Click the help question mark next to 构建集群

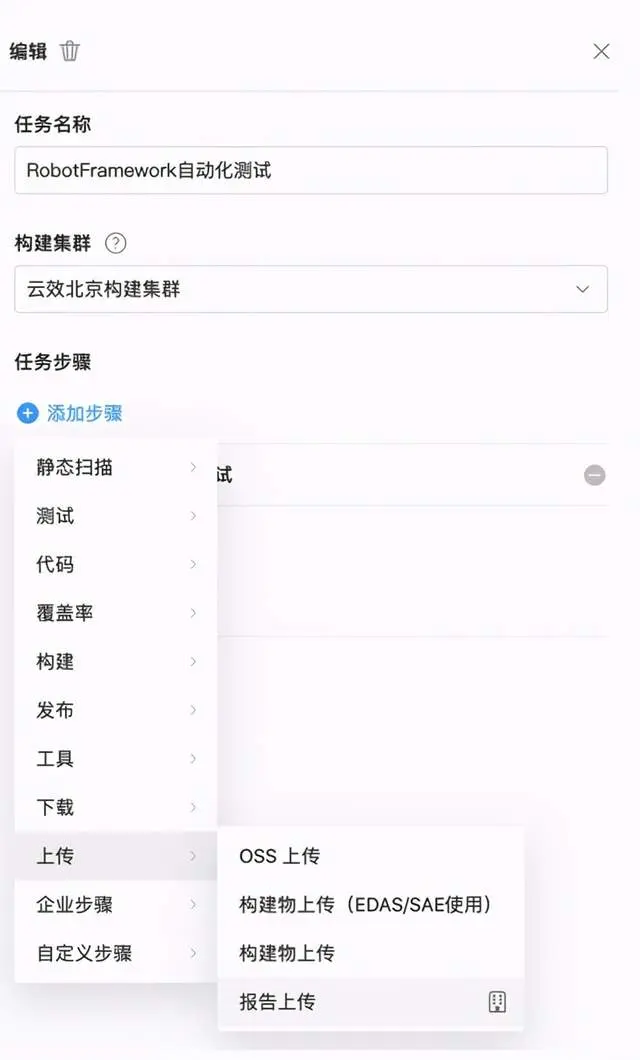(116, 243)
